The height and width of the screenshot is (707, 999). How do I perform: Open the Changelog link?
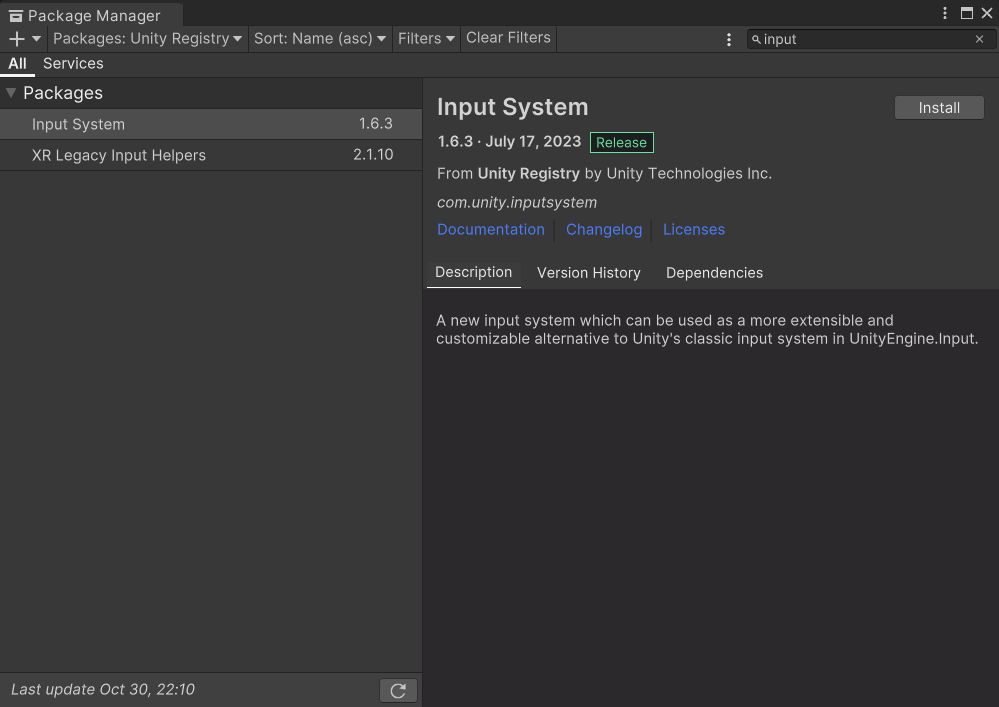604,229
